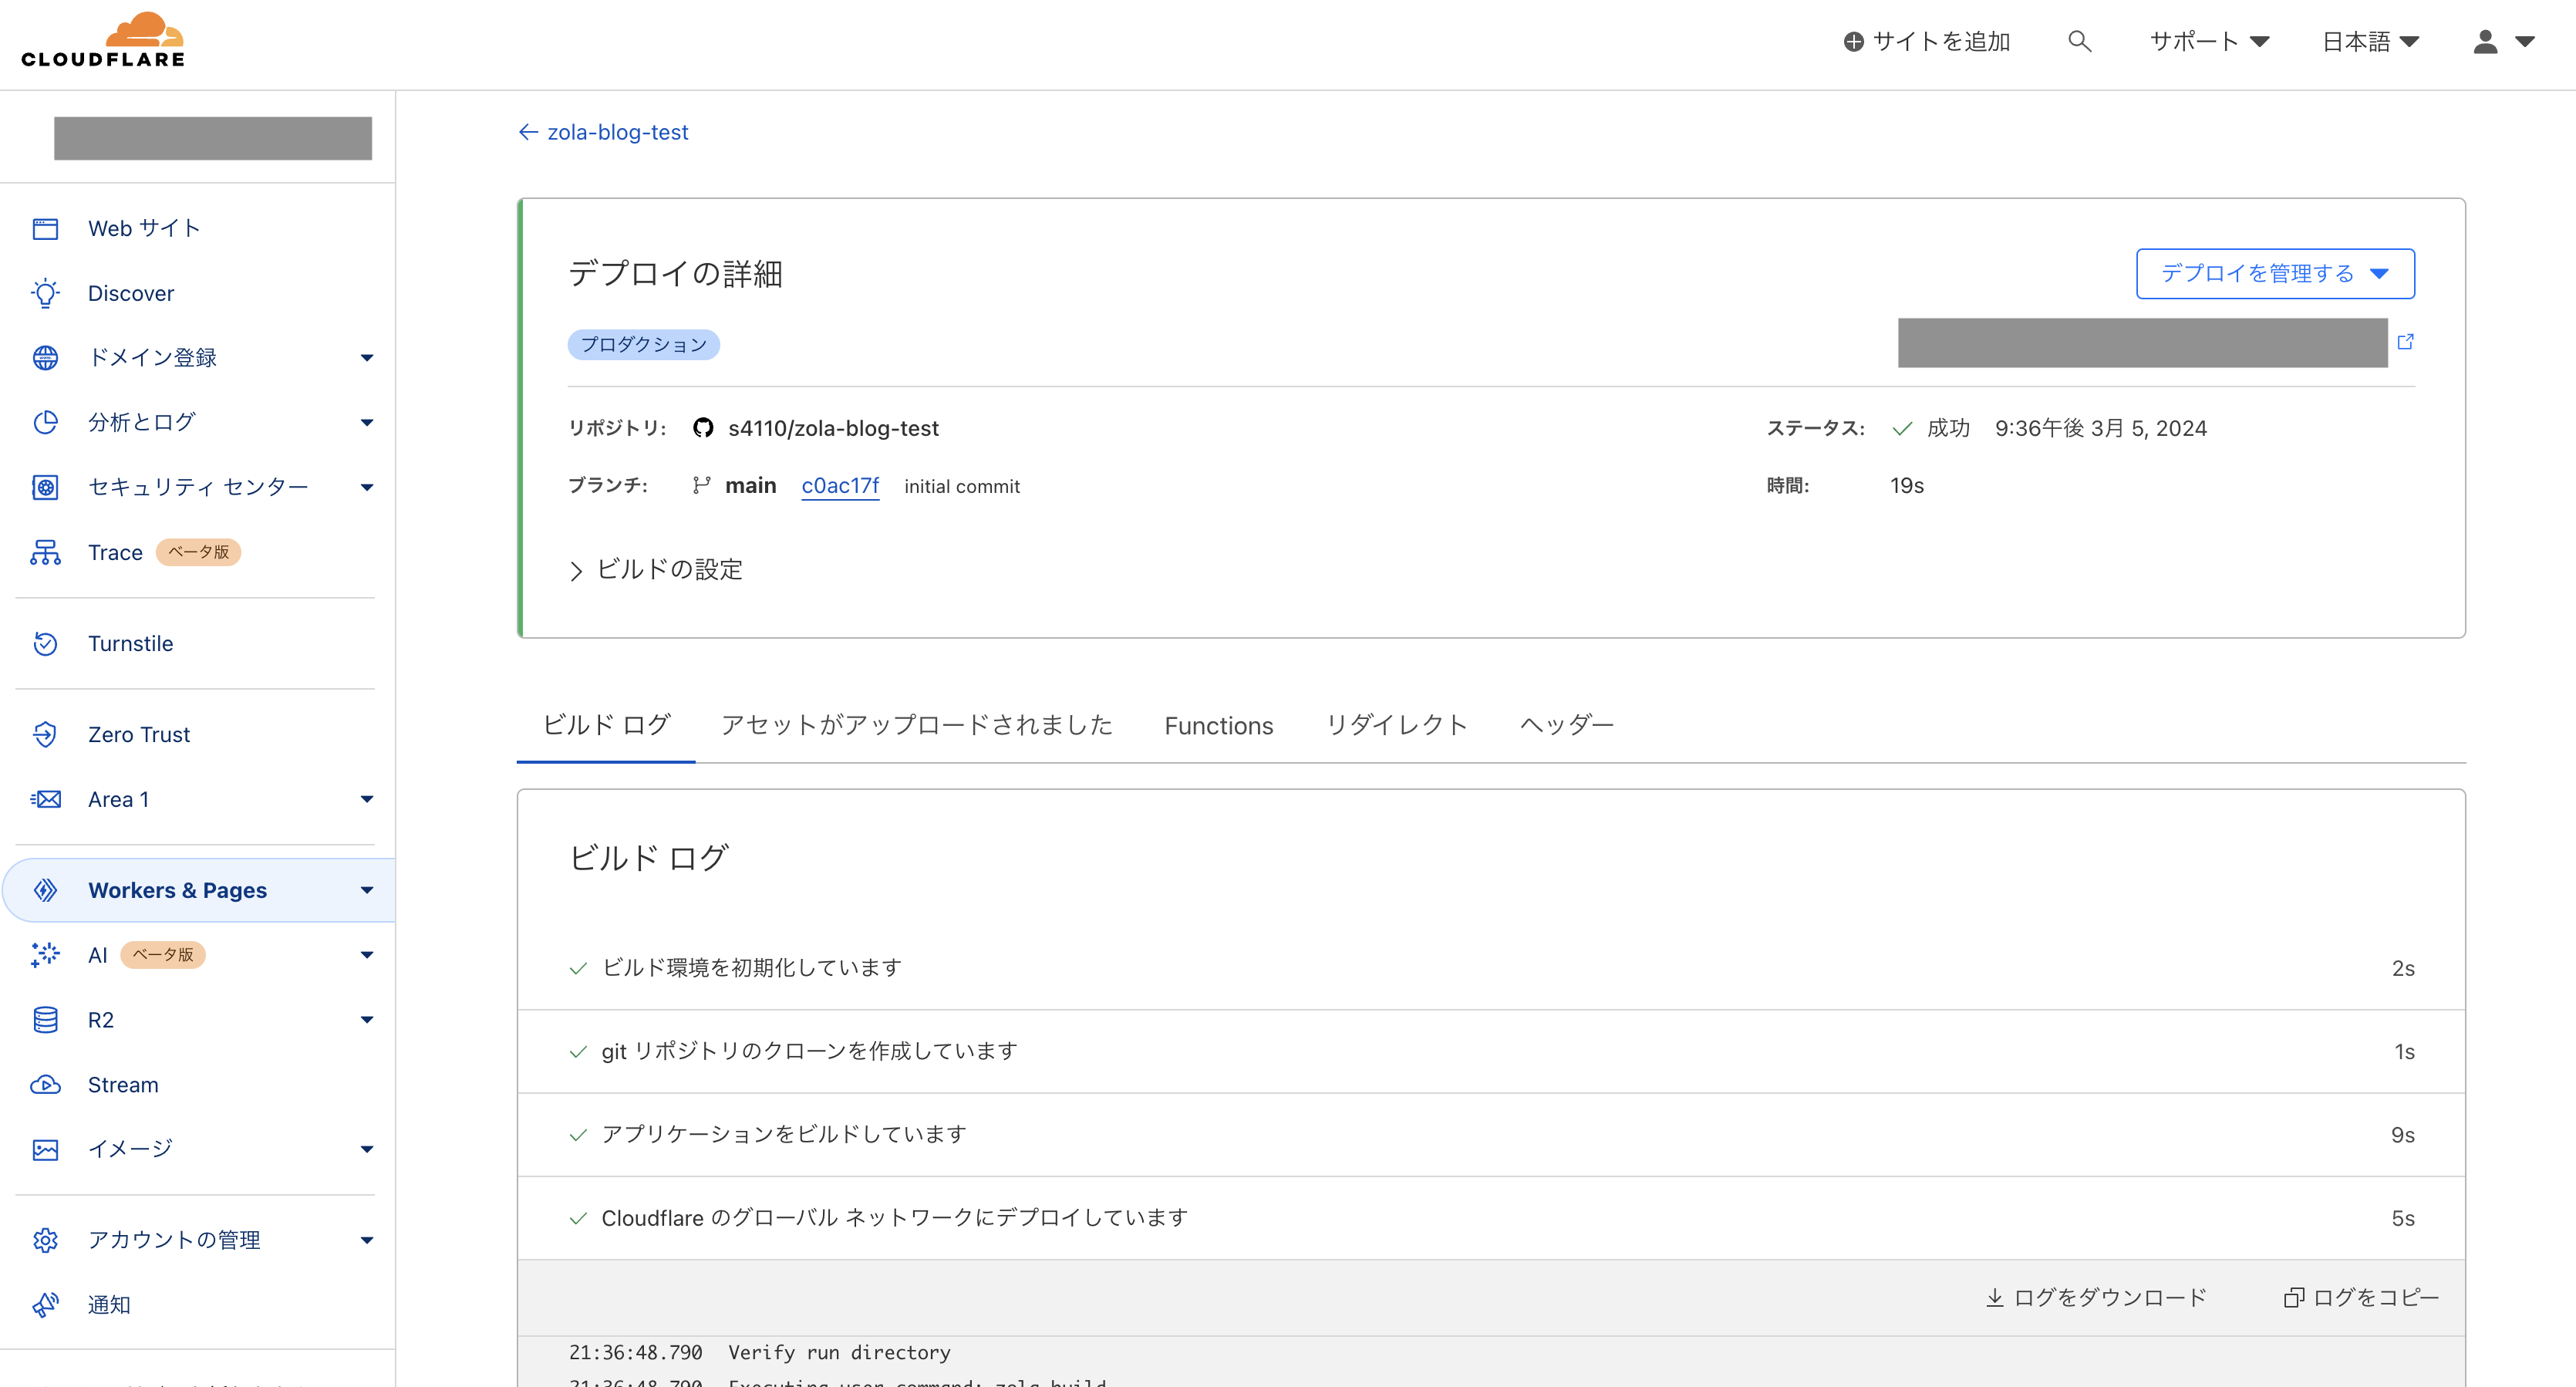The height and width of the screenshot is (1387, 2576).
Task: Open commit c0ac17f link
Action: (839, 486)
